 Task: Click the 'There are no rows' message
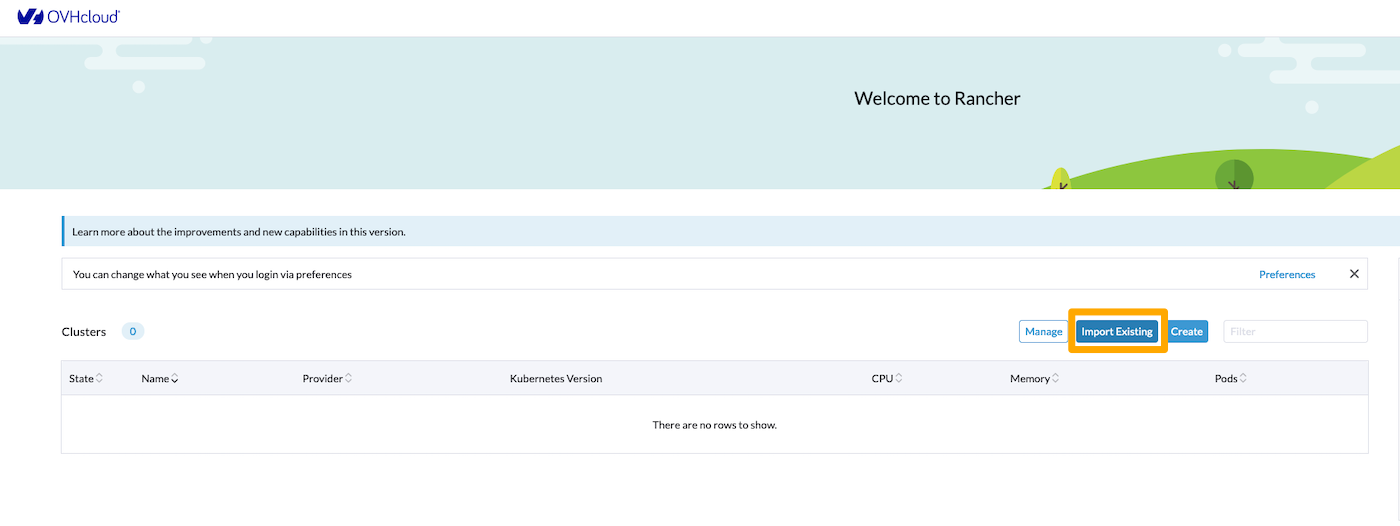[x=714, y=425]
